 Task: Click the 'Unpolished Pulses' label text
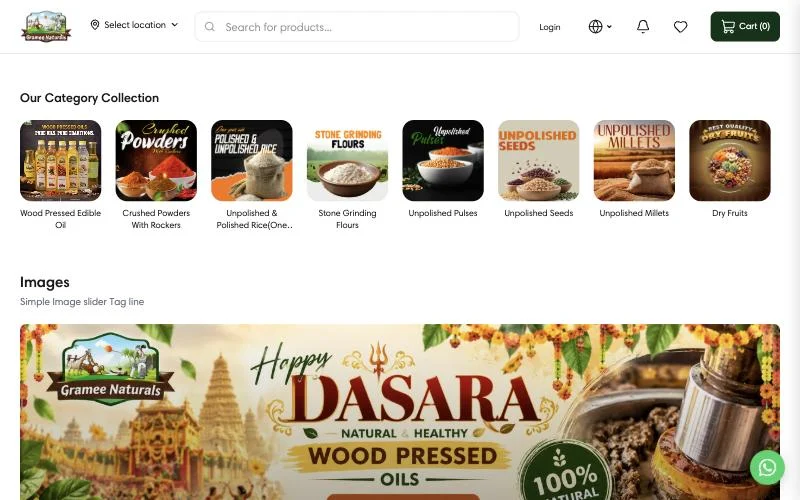[x=443, y=213]
